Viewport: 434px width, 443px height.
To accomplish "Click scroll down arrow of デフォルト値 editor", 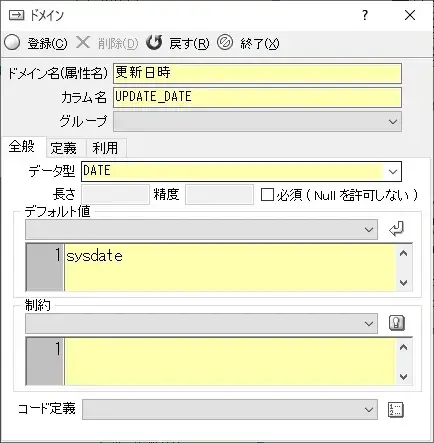I will click(403, 283).
